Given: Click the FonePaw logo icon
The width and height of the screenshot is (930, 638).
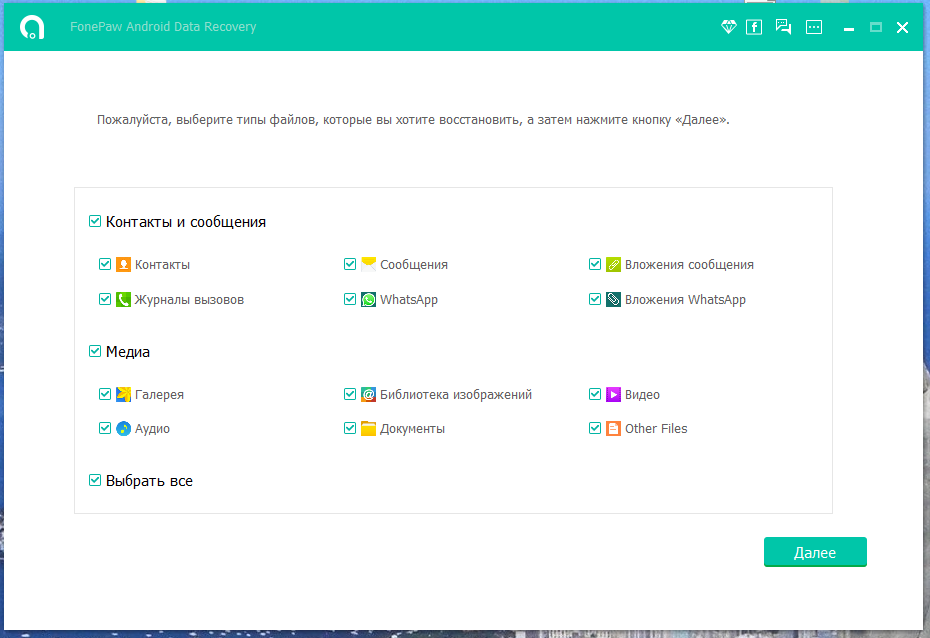Looking at the screenshot, I should 32,27.
